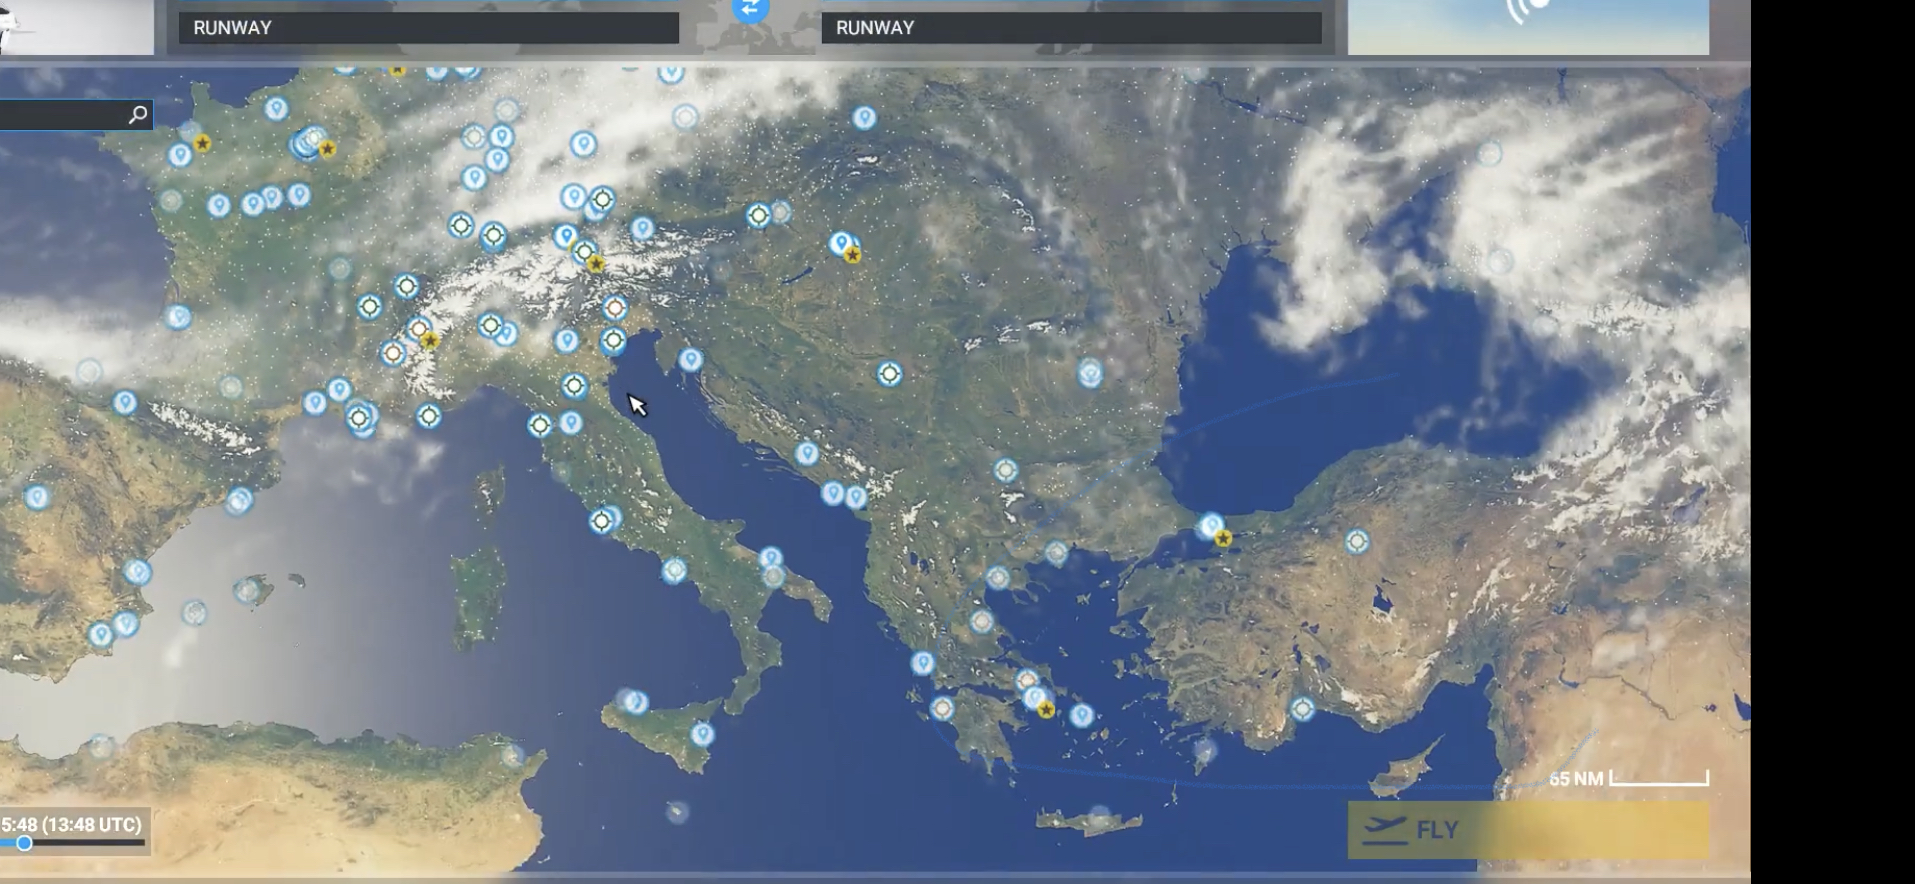The image size is (1915, 884).
Task: Choose the airport marker on Sicily's east coast
Action: pos(703,734)
